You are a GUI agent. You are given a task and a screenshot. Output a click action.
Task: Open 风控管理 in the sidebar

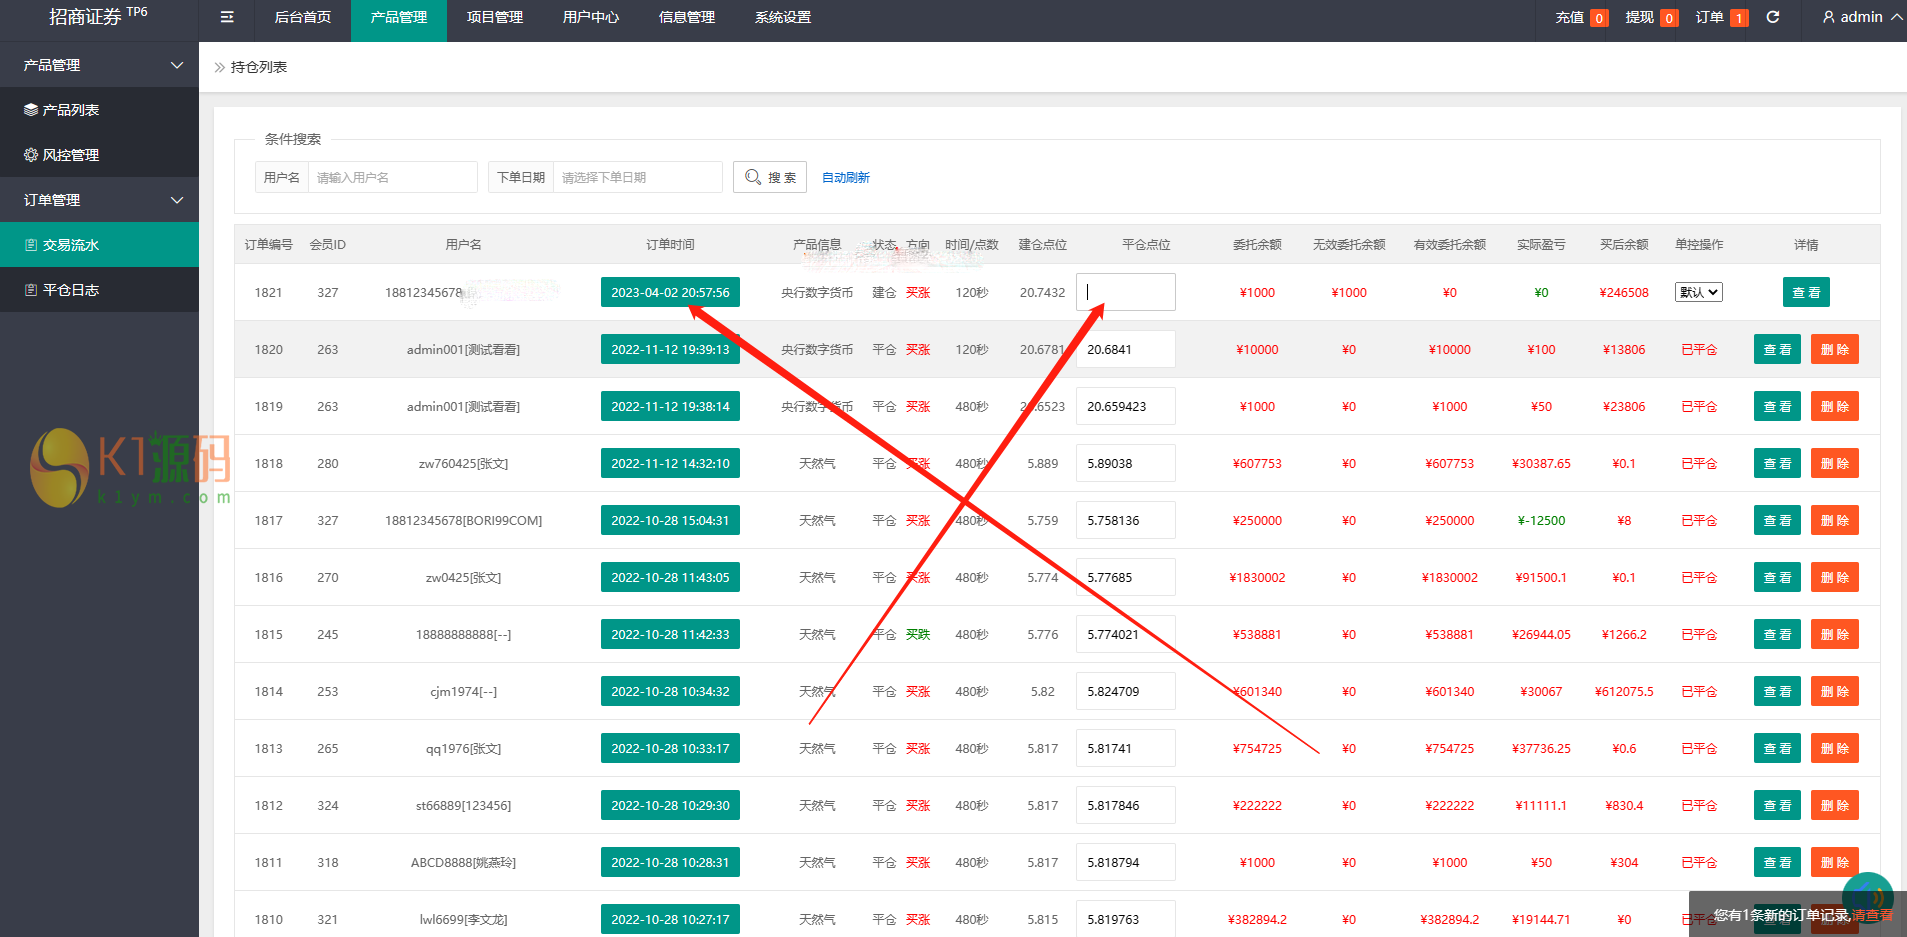coord(70,155)
